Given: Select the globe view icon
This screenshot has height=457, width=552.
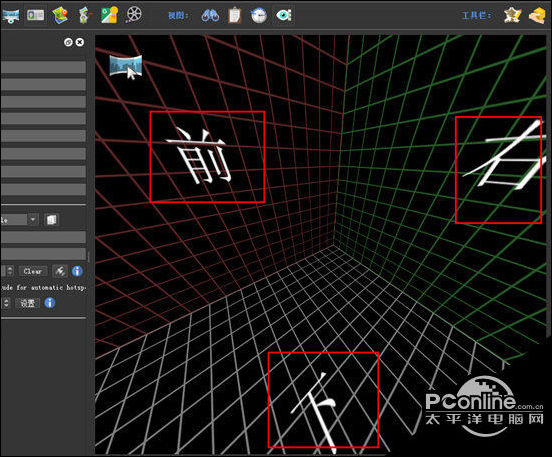Looking at the screenshot, I should coord(259,15).
